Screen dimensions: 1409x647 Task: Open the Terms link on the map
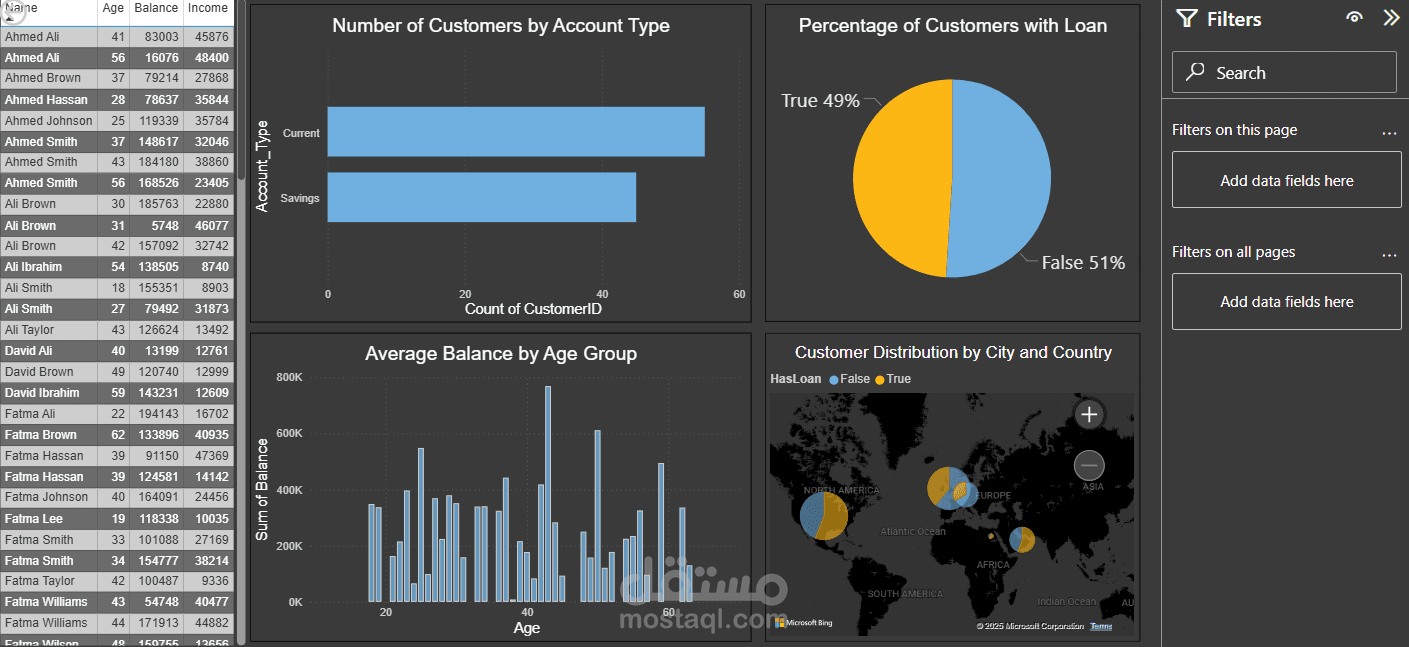1100,625
